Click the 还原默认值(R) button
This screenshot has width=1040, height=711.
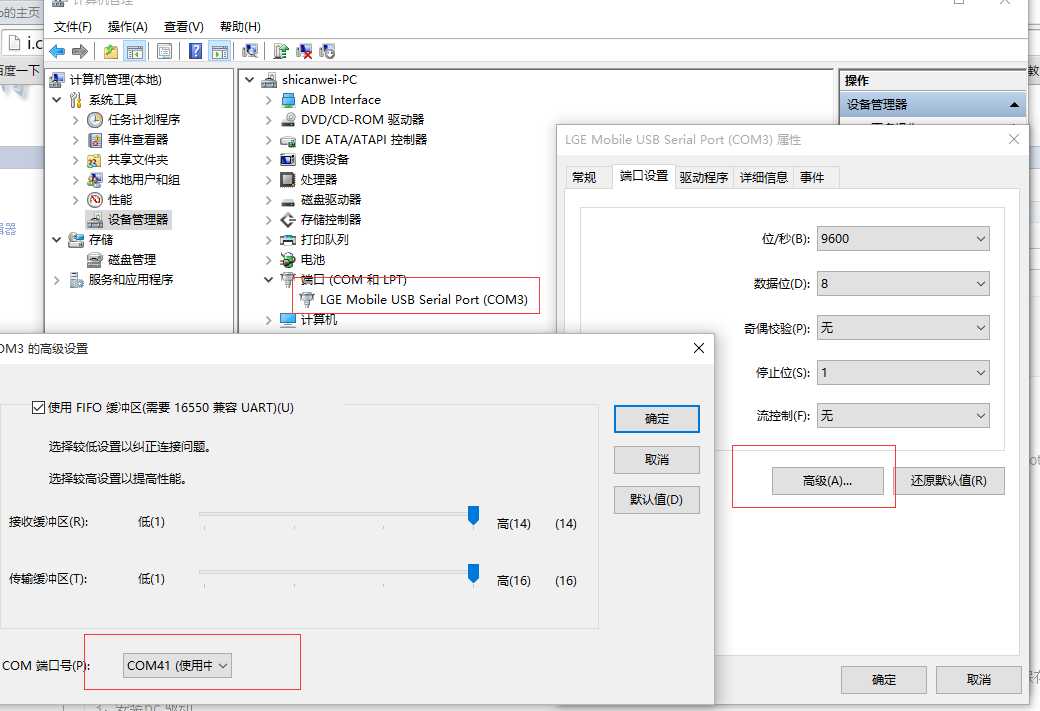949,481
